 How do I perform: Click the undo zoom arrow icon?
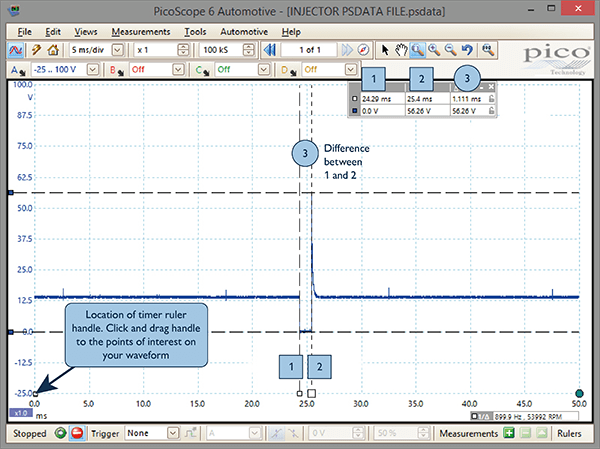(467, 50)
